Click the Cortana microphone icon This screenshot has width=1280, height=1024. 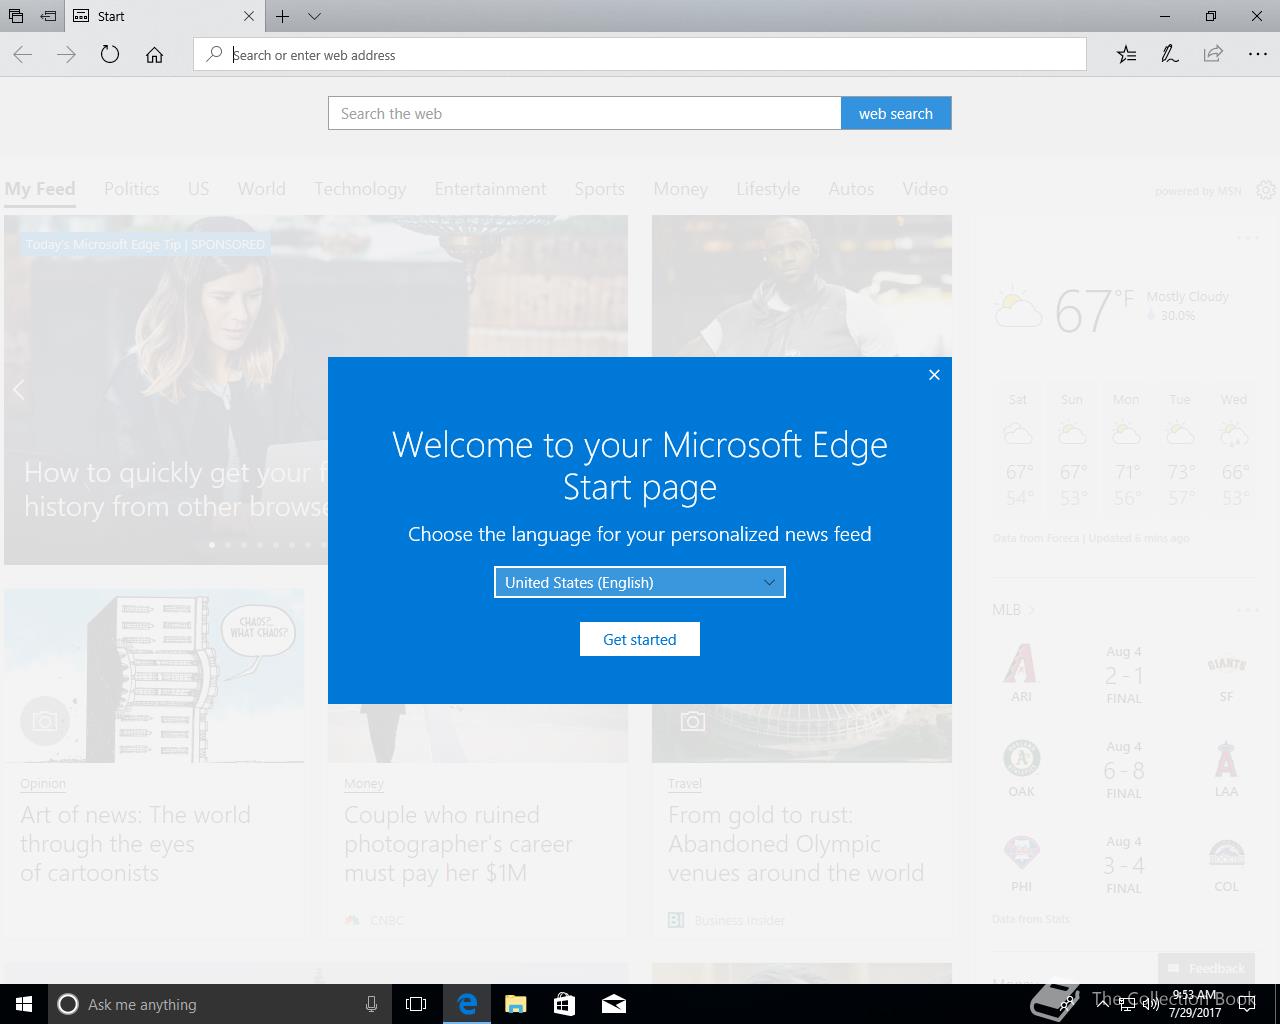371,1004
